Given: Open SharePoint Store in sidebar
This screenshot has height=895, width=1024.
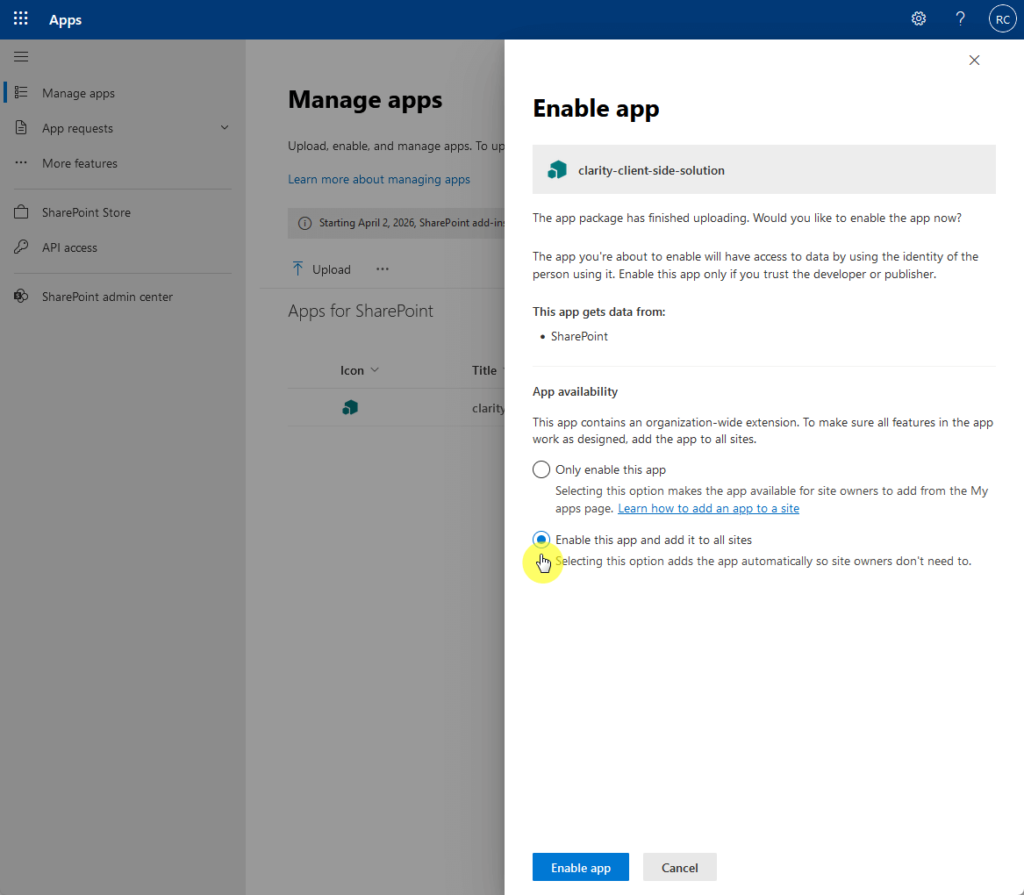Looking at the screenshot, I should click(x=86, y=212).
